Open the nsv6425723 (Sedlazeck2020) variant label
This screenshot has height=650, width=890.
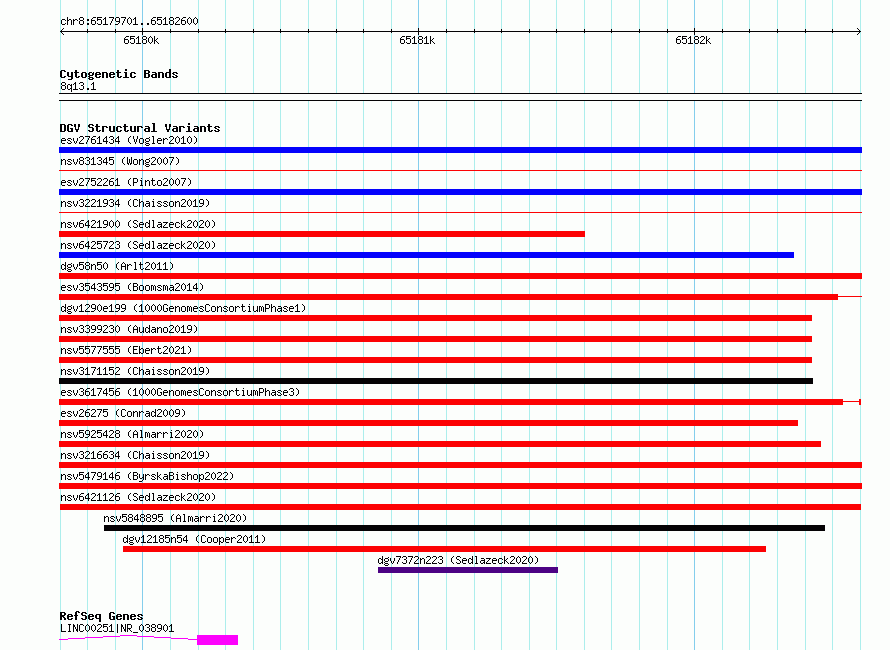pyautogui.click(x=138, y=245)
